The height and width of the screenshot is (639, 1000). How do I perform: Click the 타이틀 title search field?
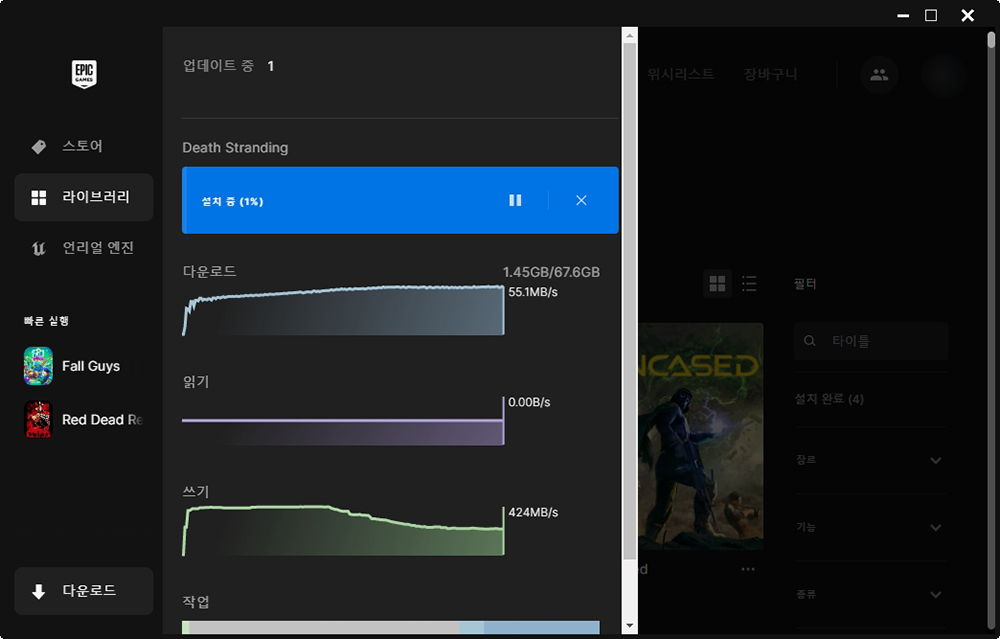tap(871, 341)
